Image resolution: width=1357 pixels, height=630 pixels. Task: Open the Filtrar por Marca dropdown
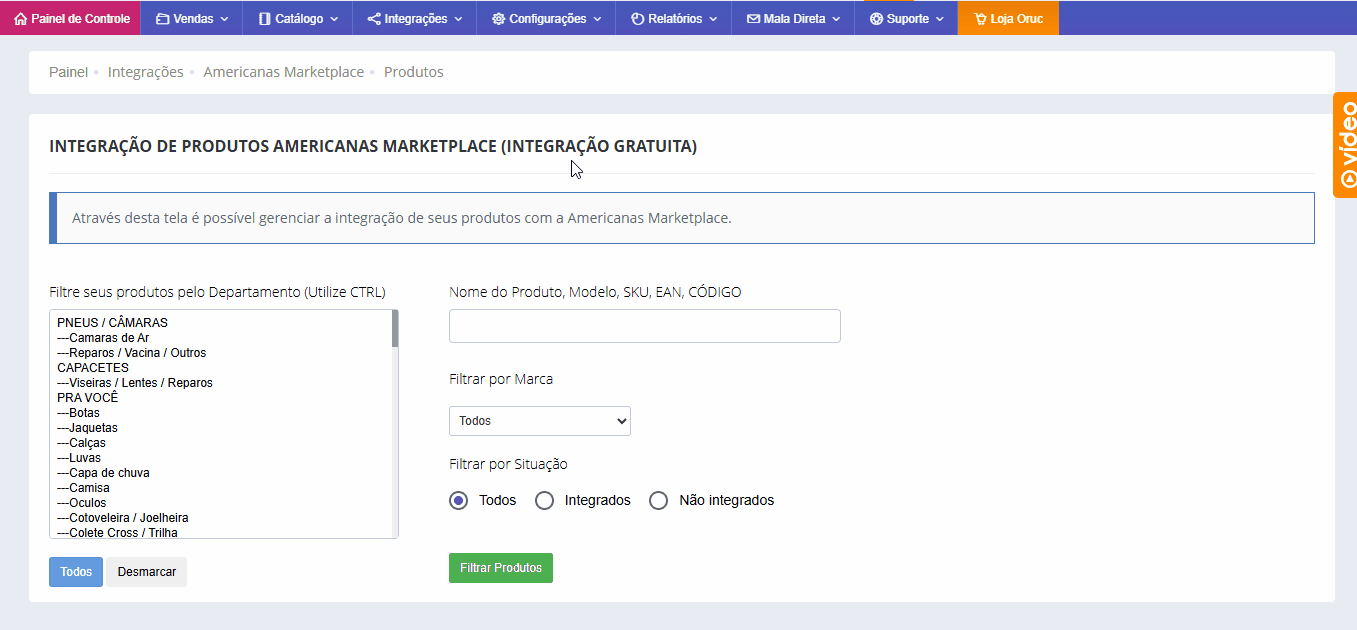[x=540, y=421]
